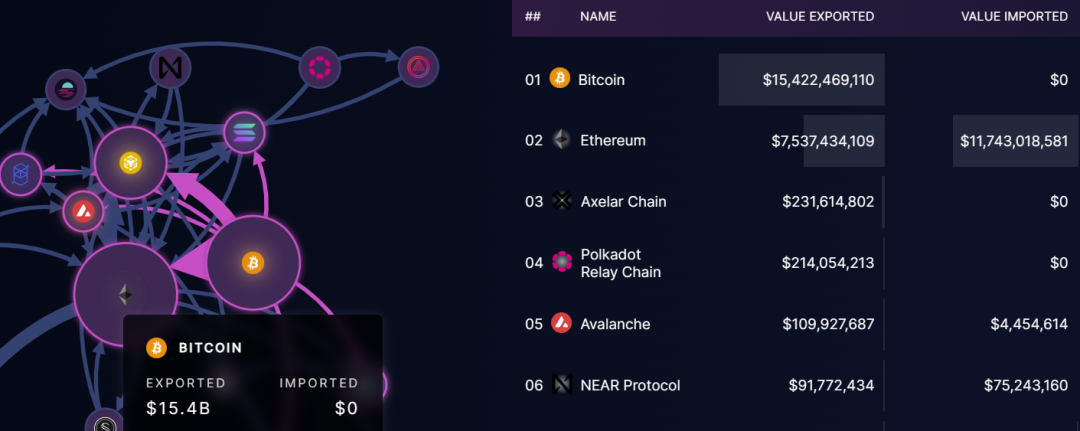Click the red triangle node at top right of graph
The image size is (1080, 431).
click(418, 67)
